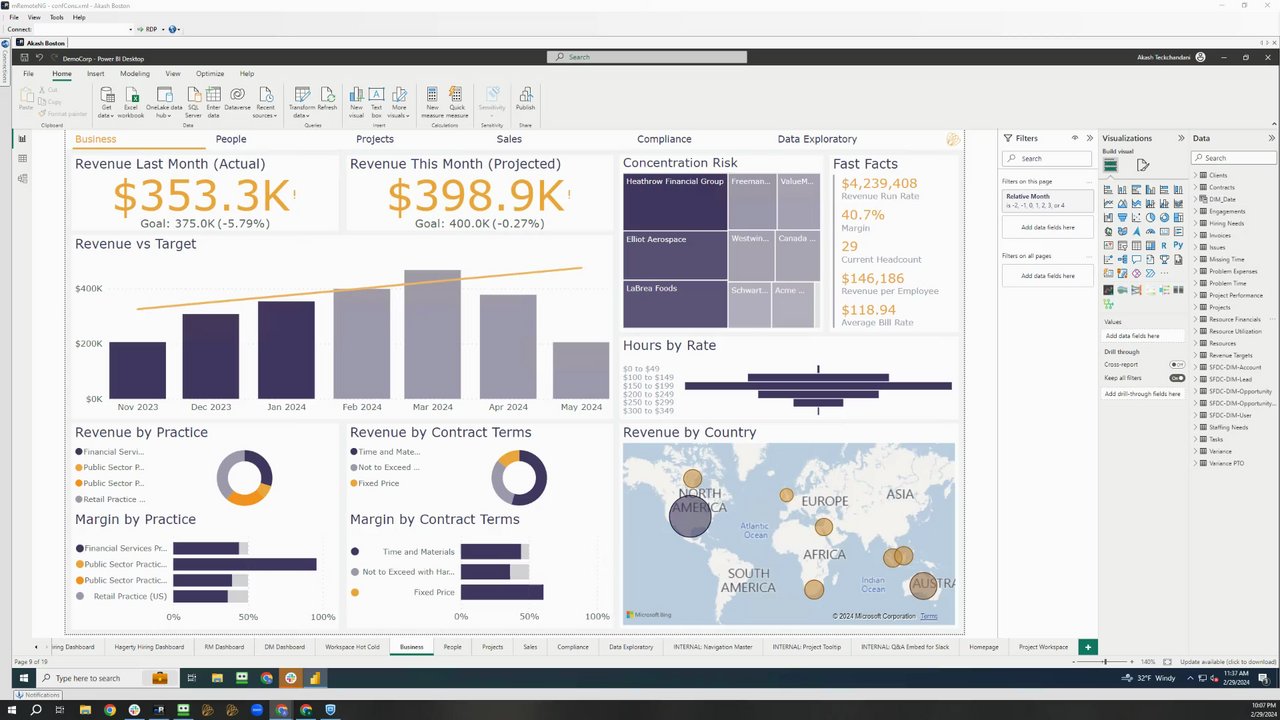Expand the Clients table
1280x720 pixels.
click(1195, 175)
